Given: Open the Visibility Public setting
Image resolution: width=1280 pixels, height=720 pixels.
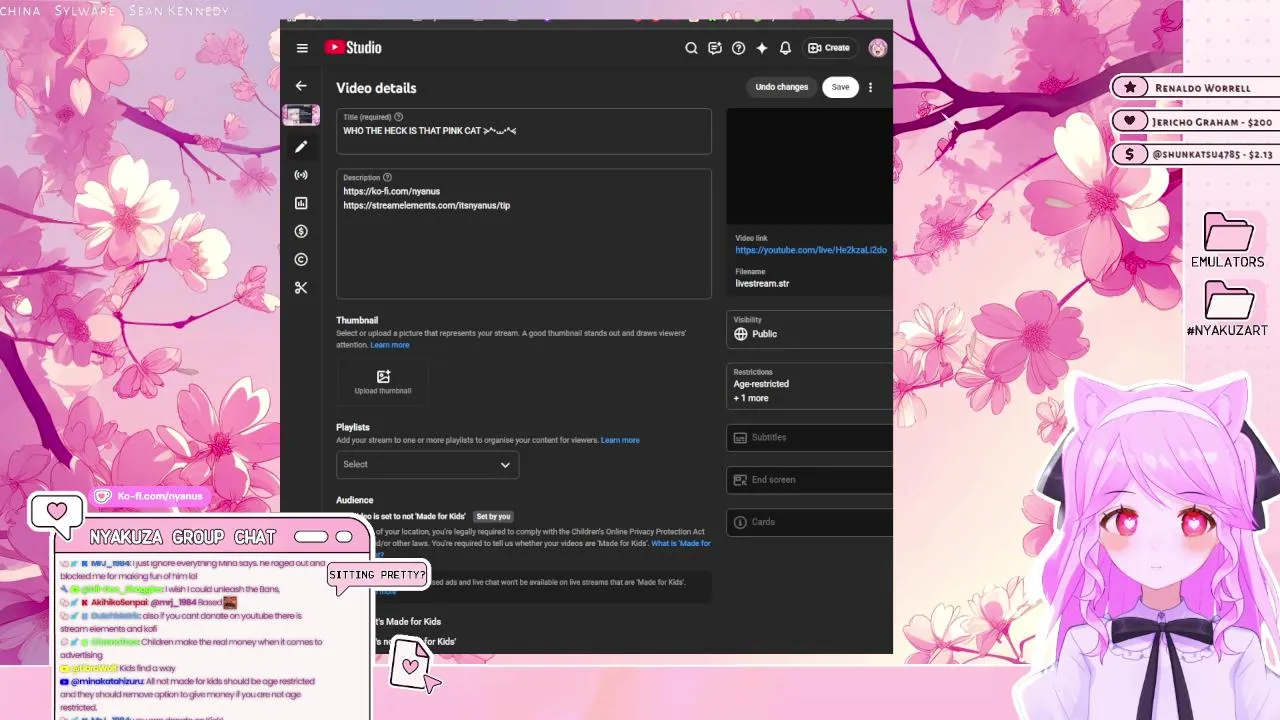Looking at the screenshot, I should [810, 328].
